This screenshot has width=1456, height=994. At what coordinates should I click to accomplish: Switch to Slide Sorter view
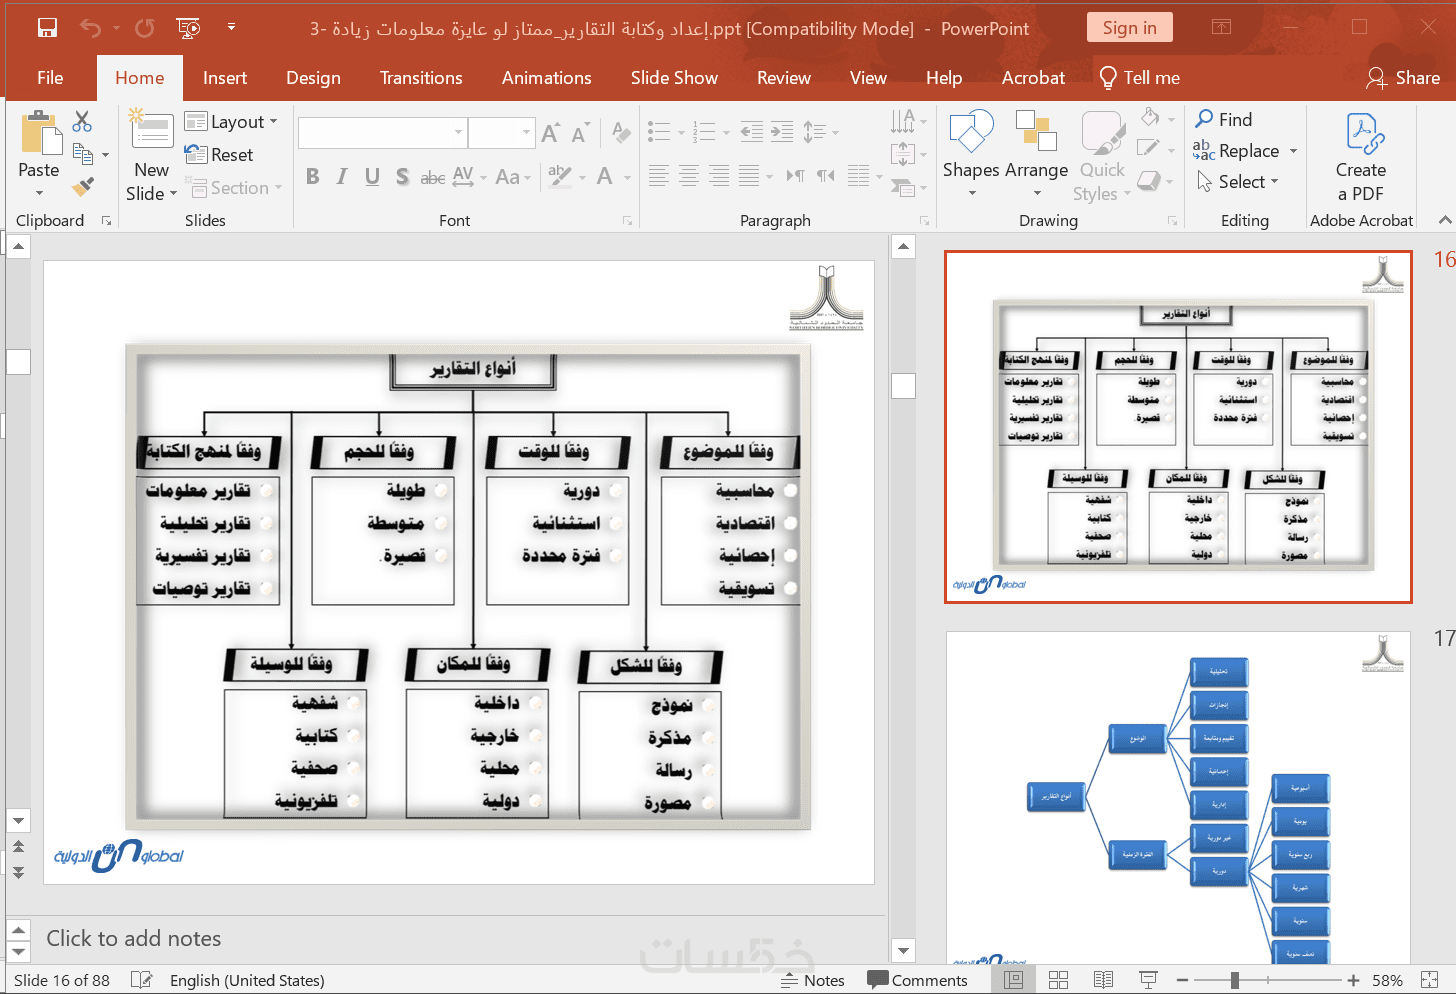click(x=1058, y=980)
